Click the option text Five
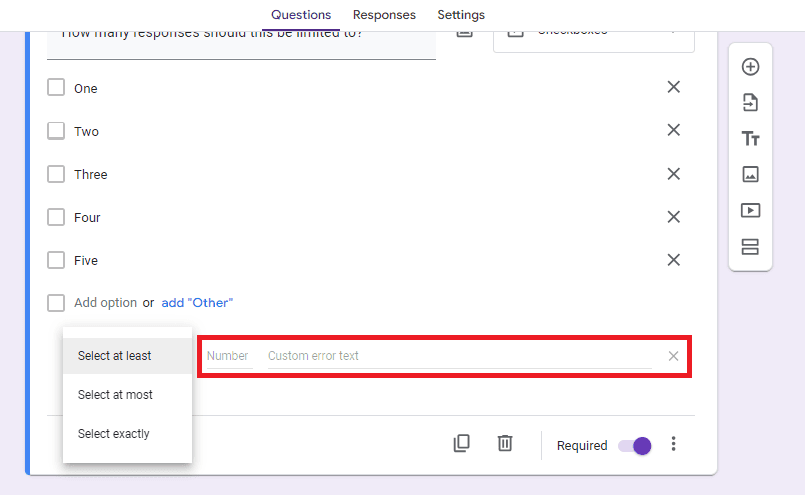 (86, 261)
